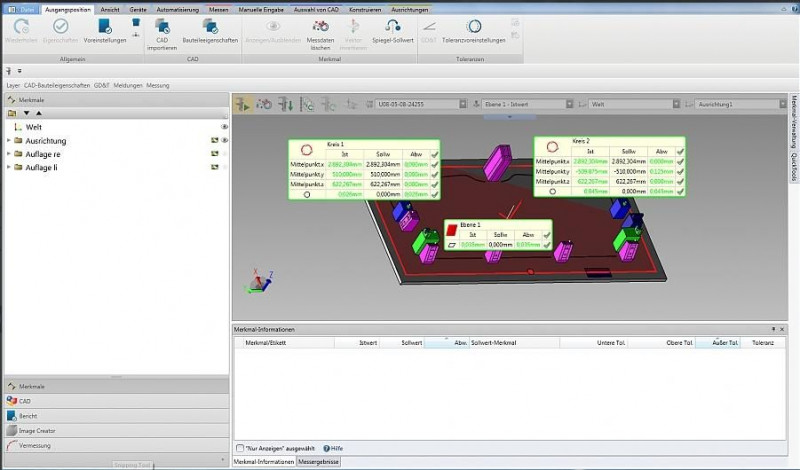Screen dimensions: 800x470
Task: Click the Vektor invertieren icon
Action: pyautogui.click(x=353, y=26)
